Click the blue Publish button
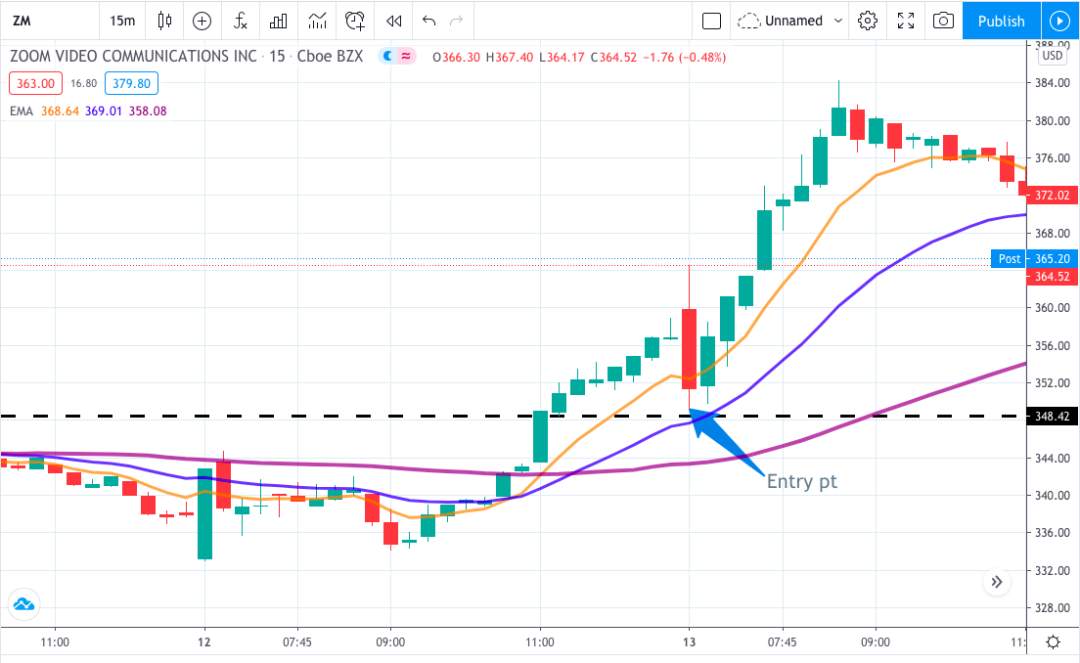Image resolution: width=1080 pixels, height=663 pixels. tap(1001, 21)
